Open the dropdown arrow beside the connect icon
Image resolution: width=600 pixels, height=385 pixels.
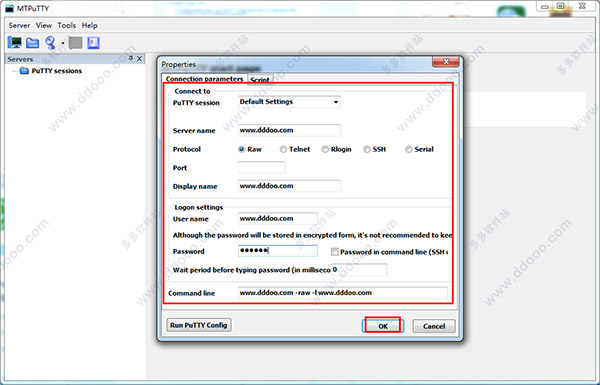(63, 43)
